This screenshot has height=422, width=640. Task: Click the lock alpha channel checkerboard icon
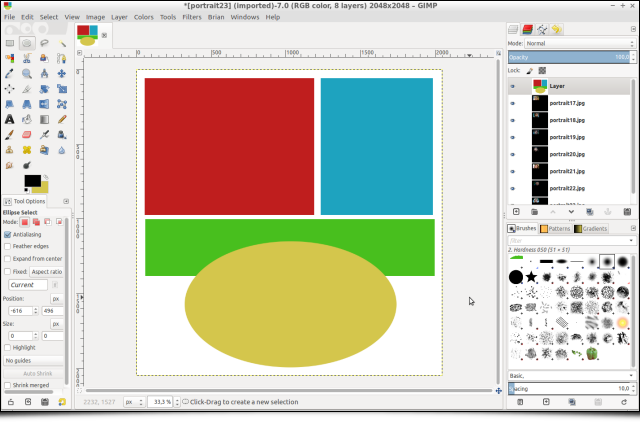click(542, 71)
